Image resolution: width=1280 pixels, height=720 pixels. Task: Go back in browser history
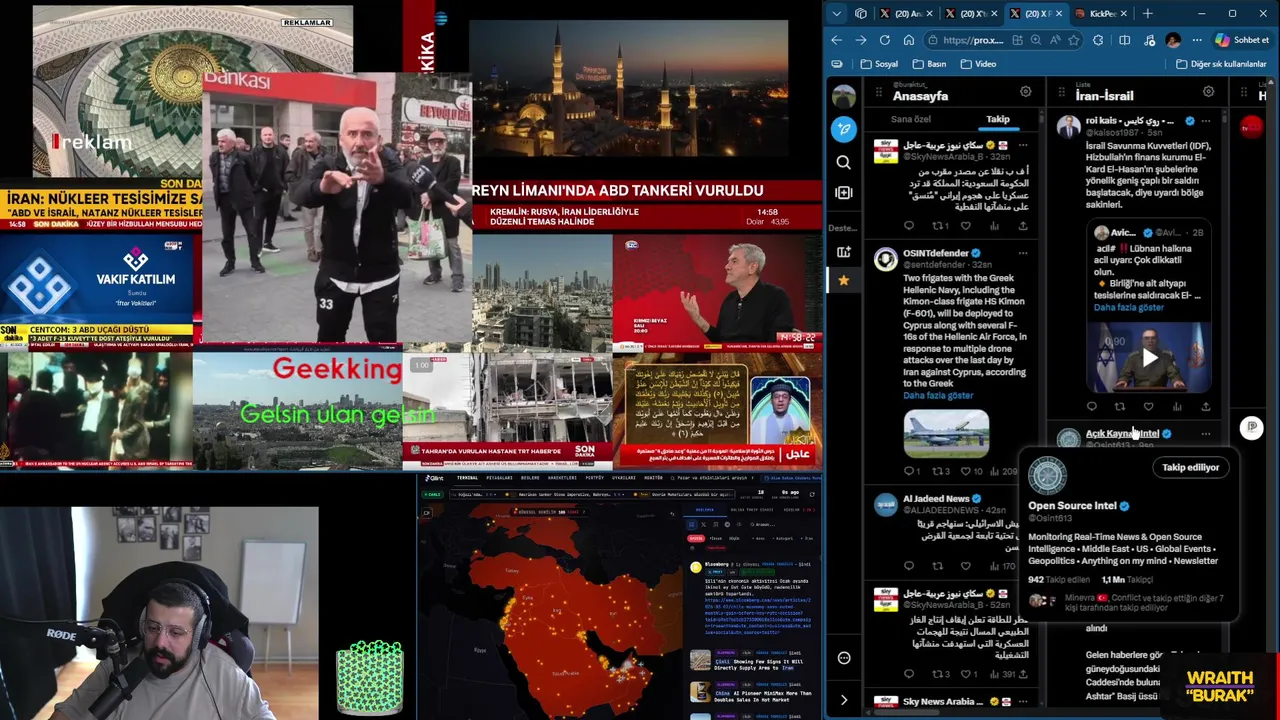click(837, 40)
